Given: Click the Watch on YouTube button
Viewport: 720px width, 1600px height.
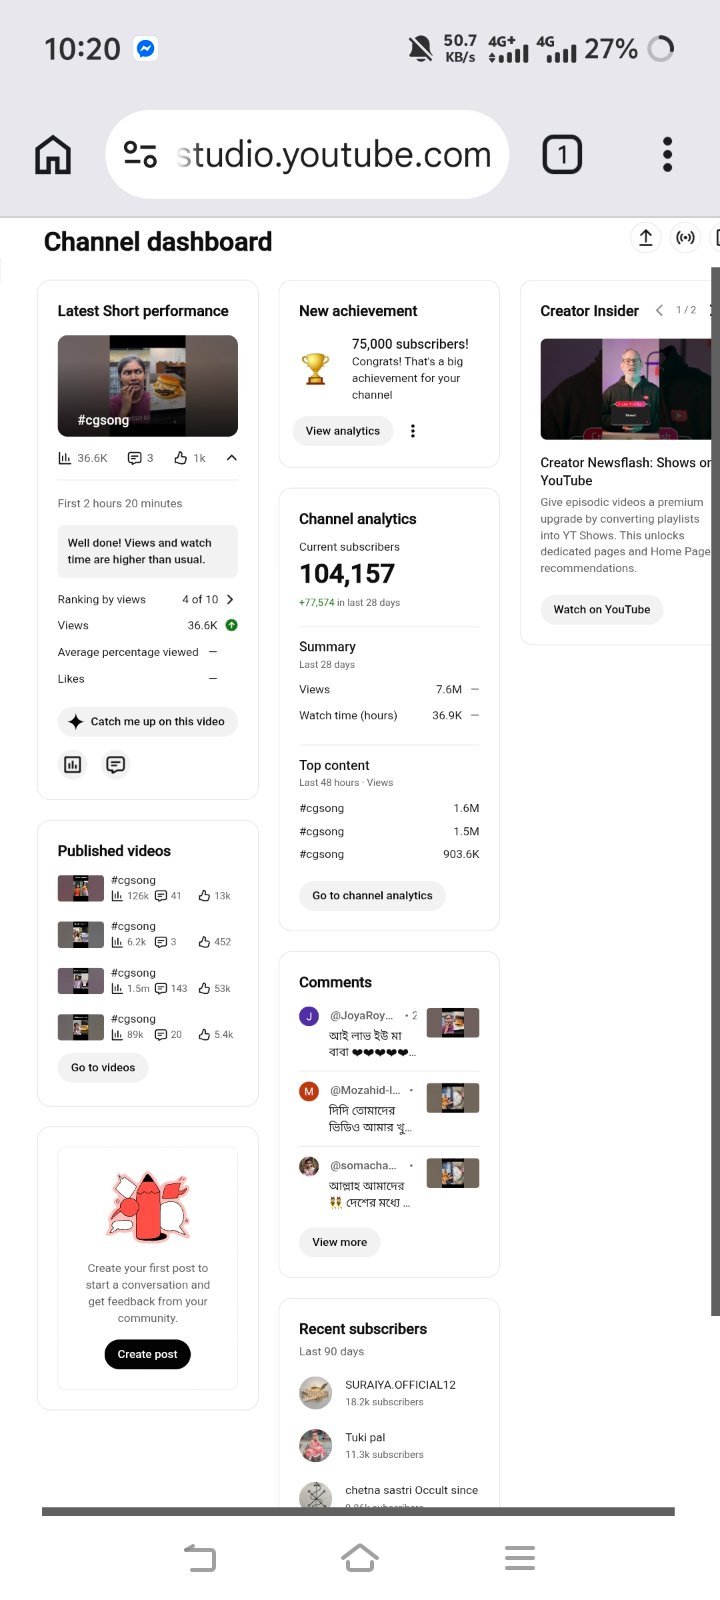Looking at the screenshot, I should tap(602, 609).
